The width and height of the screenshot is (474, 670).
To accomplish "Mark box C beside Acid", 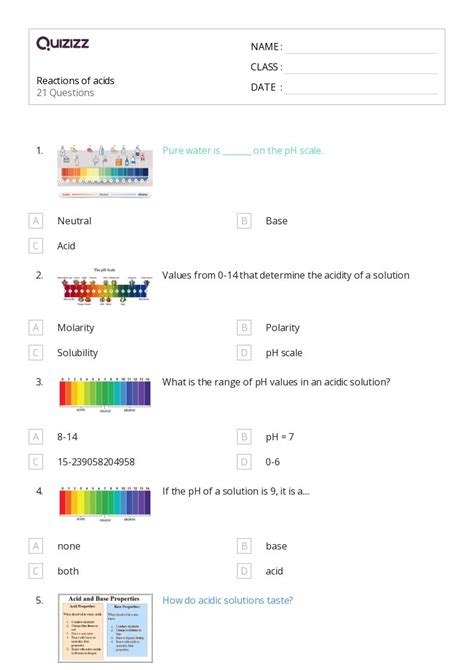I will (x=35, y=246).
